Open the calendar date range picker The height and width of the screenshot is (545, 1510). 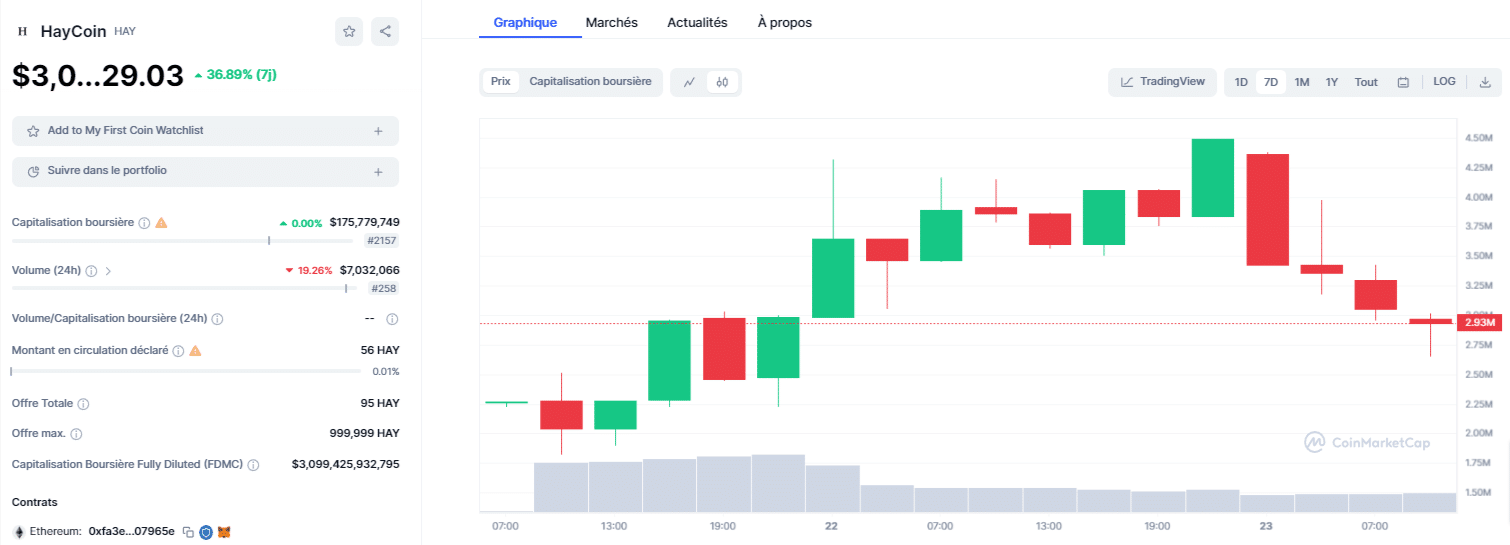[1403, 82]
